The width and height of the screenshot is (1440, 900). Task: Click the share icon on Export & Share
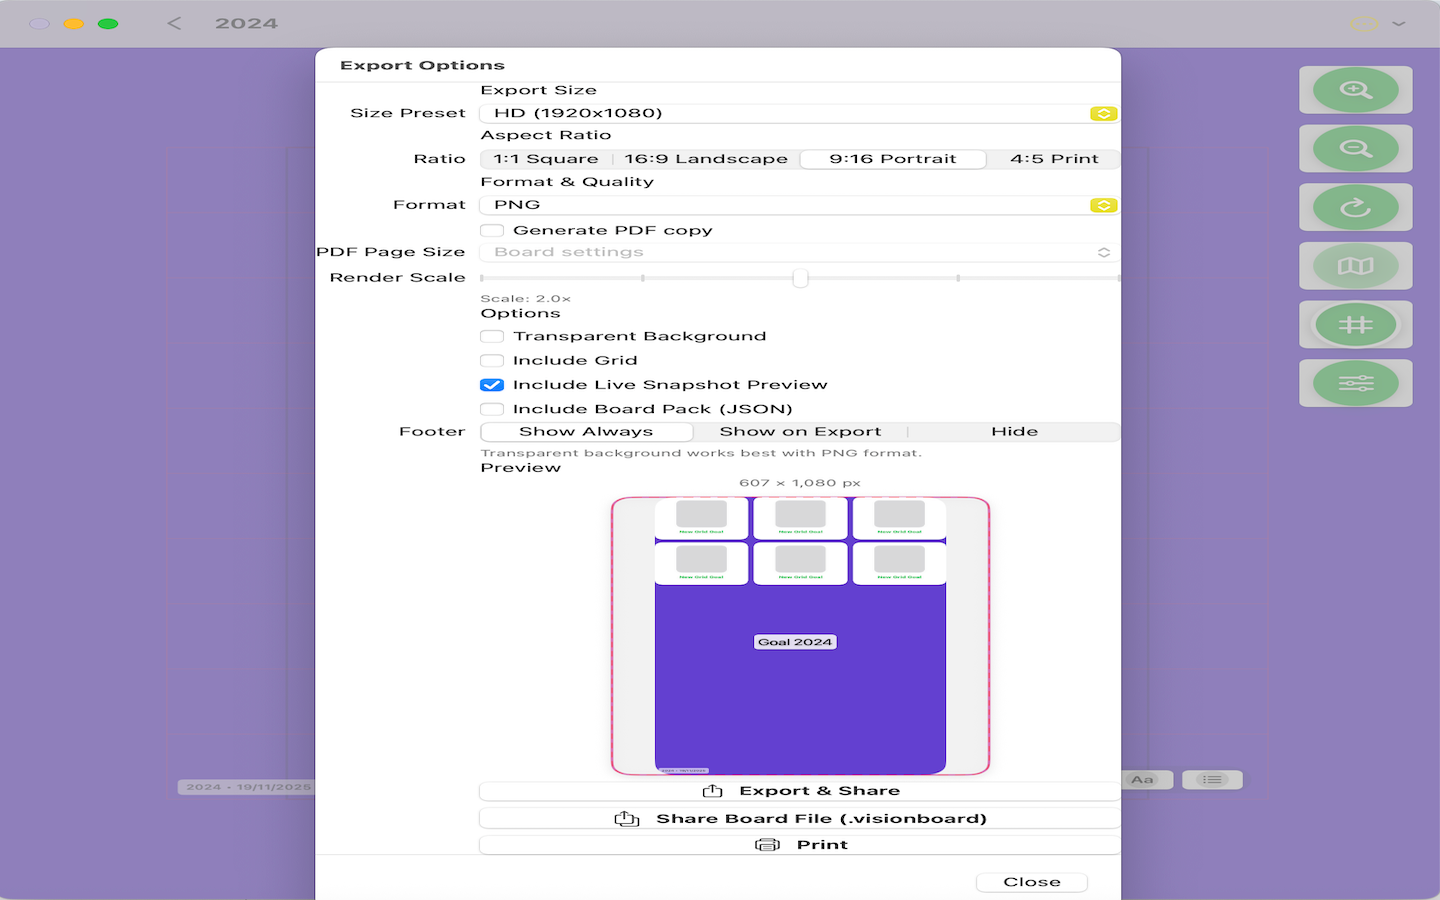(x=712, y=791)
